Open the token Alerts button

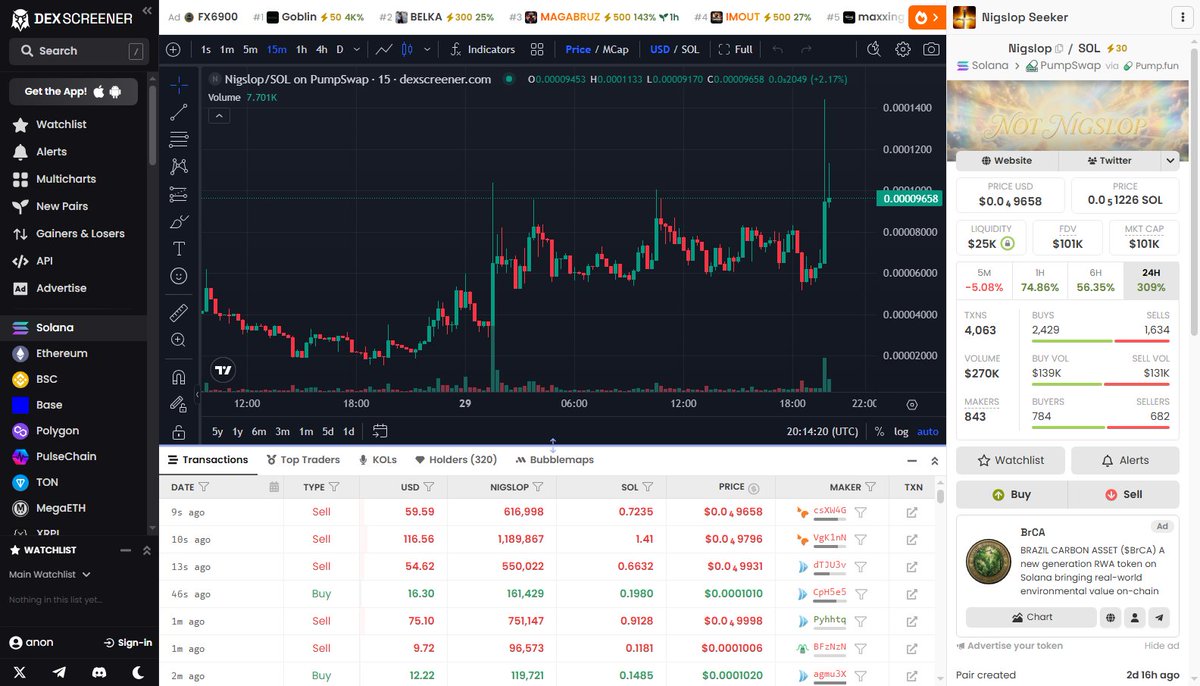[x=1125, y=460]
